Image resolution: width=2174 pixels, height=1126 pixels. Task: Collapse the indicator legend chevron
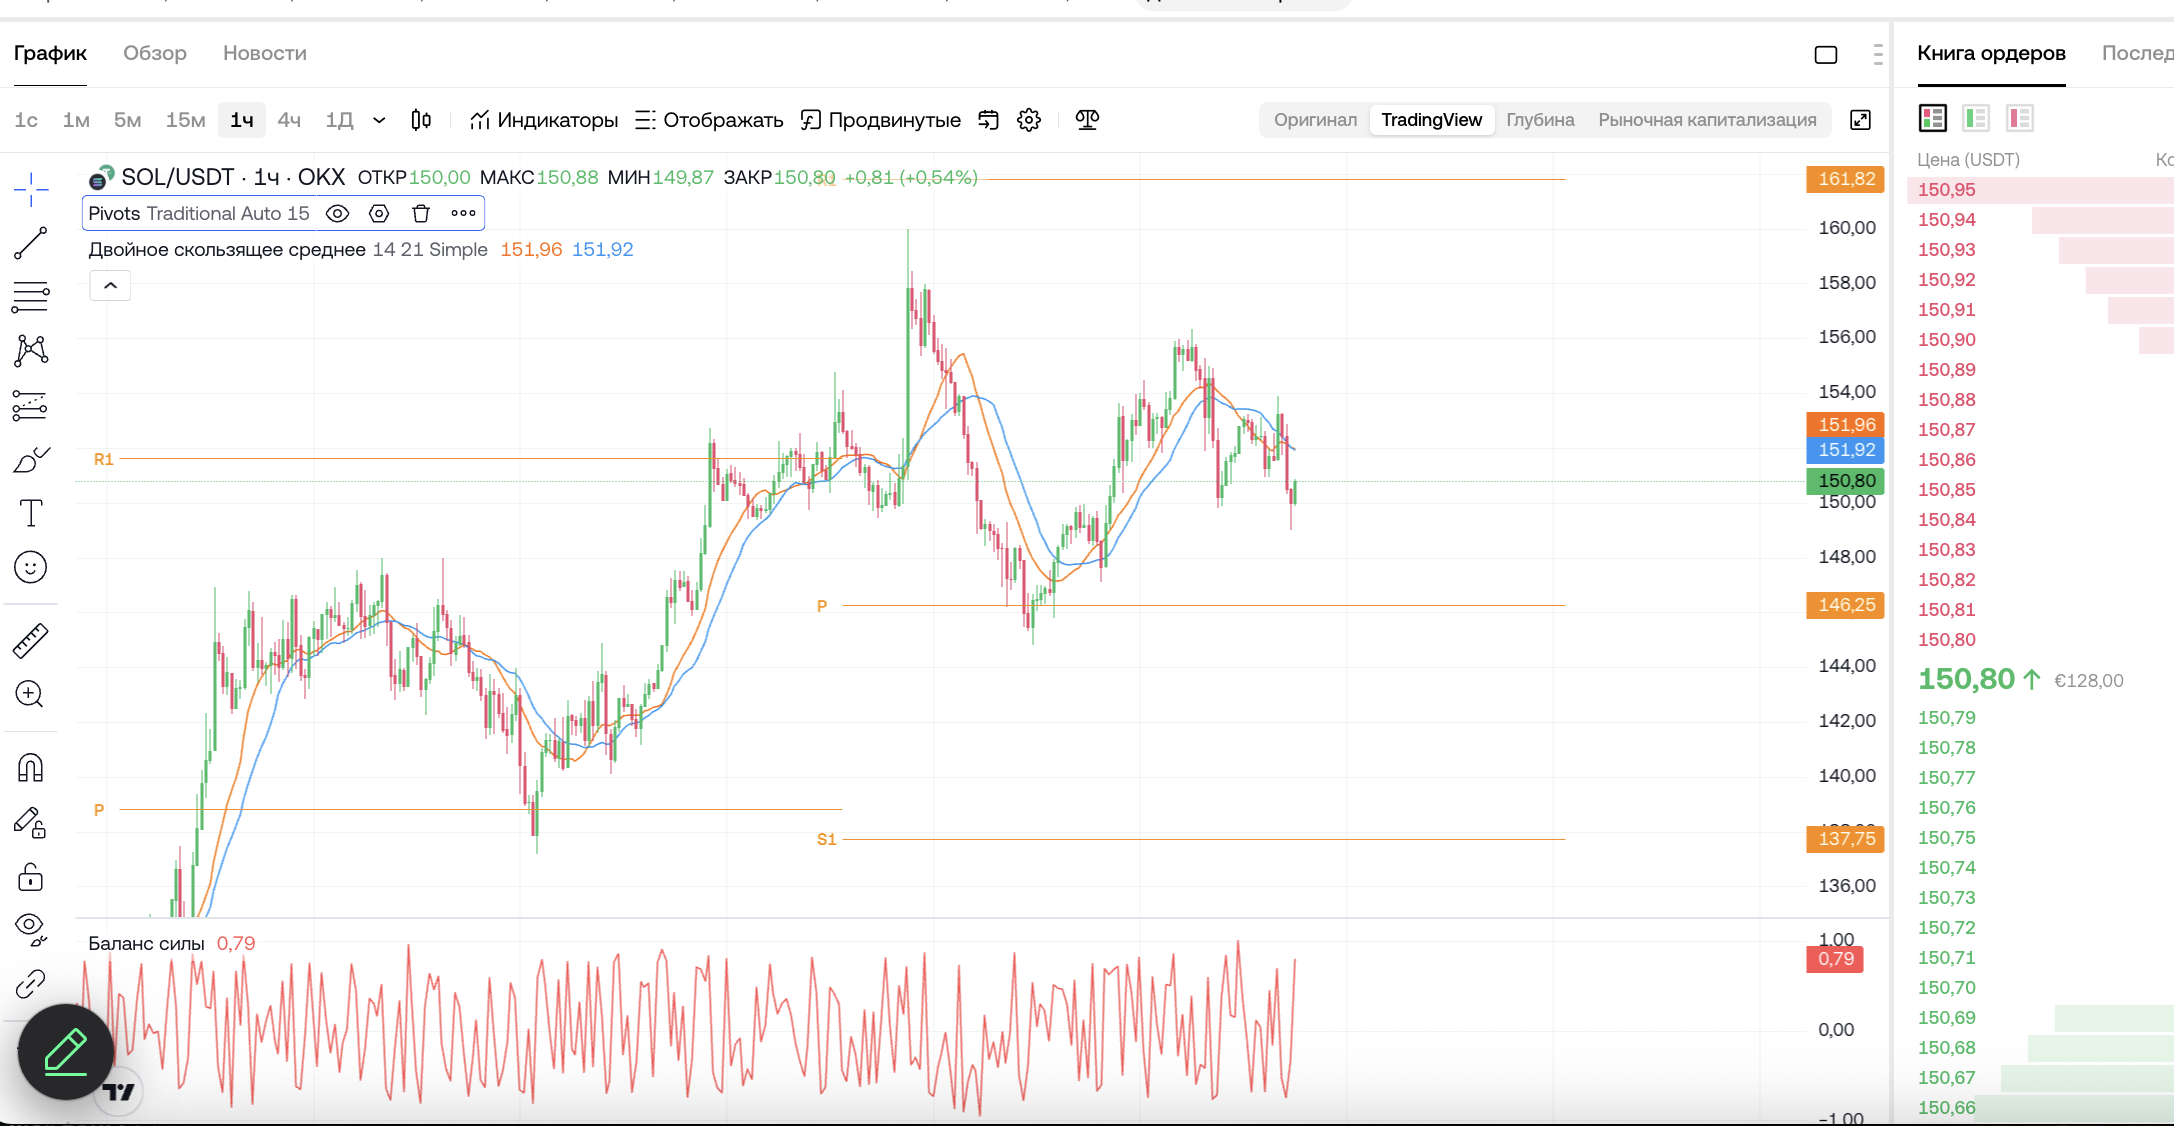point(110,286)
